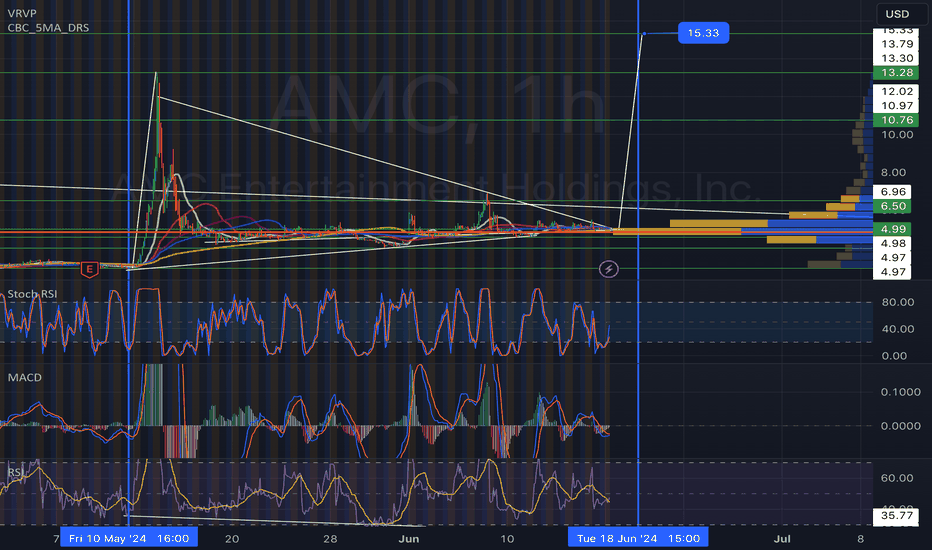Click the 10.97 price axis label

point(896,106)
